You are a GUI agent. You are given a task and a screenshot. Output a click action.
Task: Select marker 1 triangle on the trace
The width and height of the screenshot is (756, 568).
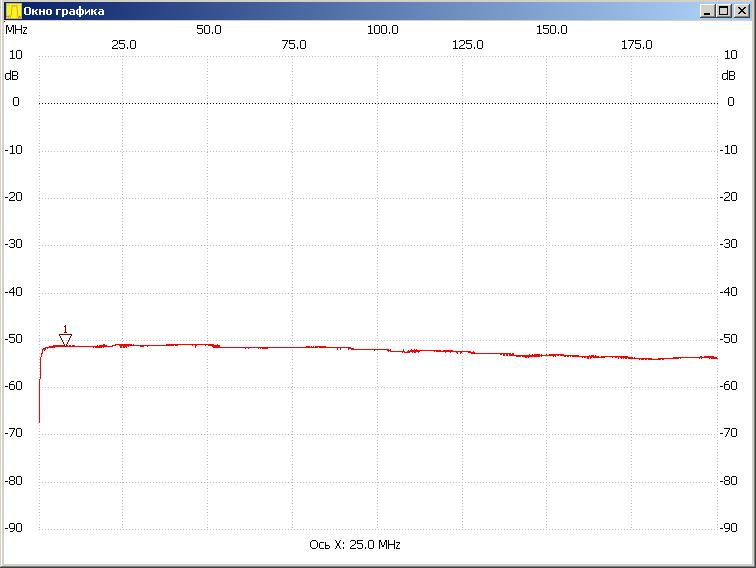click(66, 339)
